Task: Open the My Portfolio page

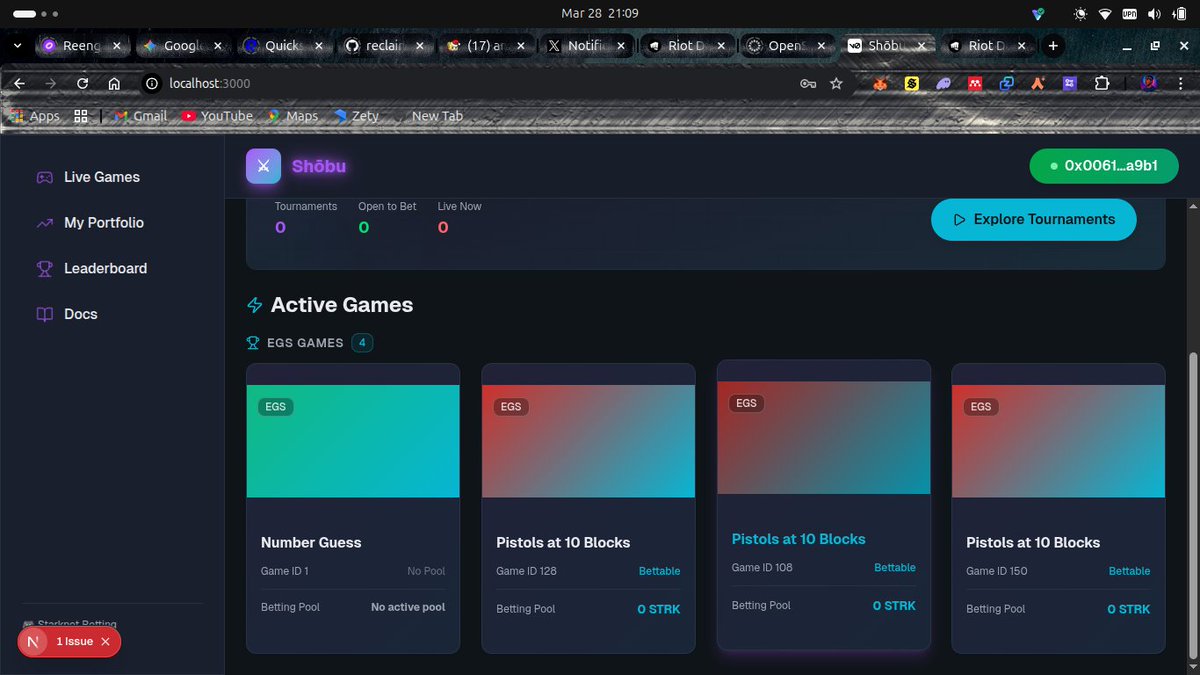Action: (104, 223)
